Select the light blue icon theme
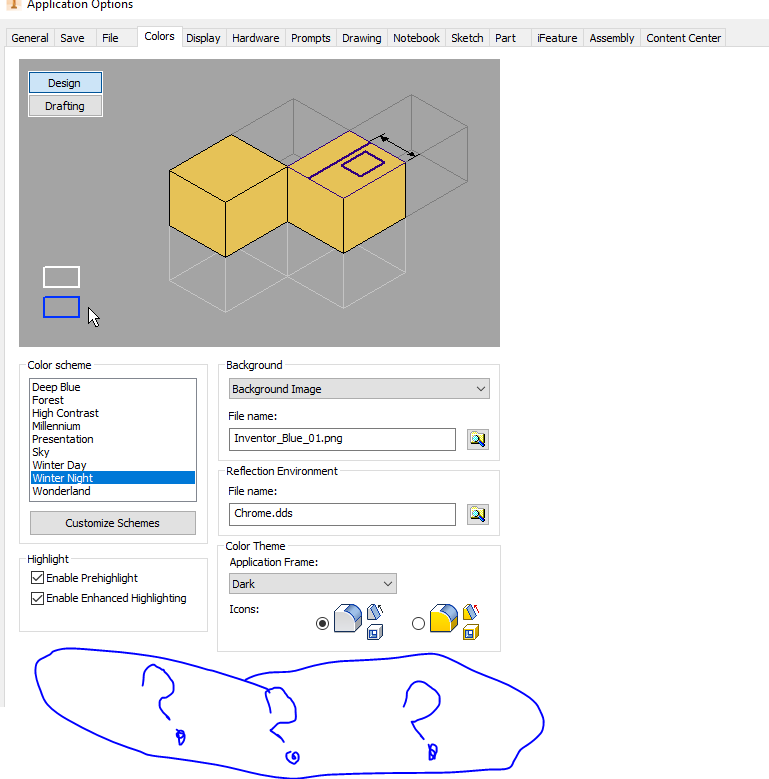The width and height of the screenshot is (769, 779). click(x=322, y=623)
